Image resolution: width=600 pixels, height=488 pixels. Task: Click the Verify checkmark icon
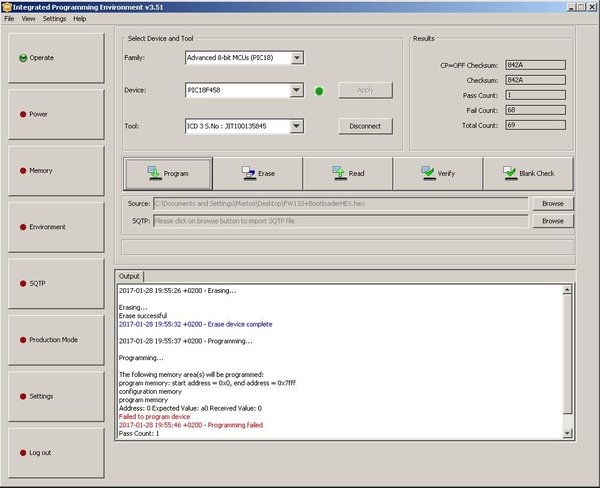[428, 173]
